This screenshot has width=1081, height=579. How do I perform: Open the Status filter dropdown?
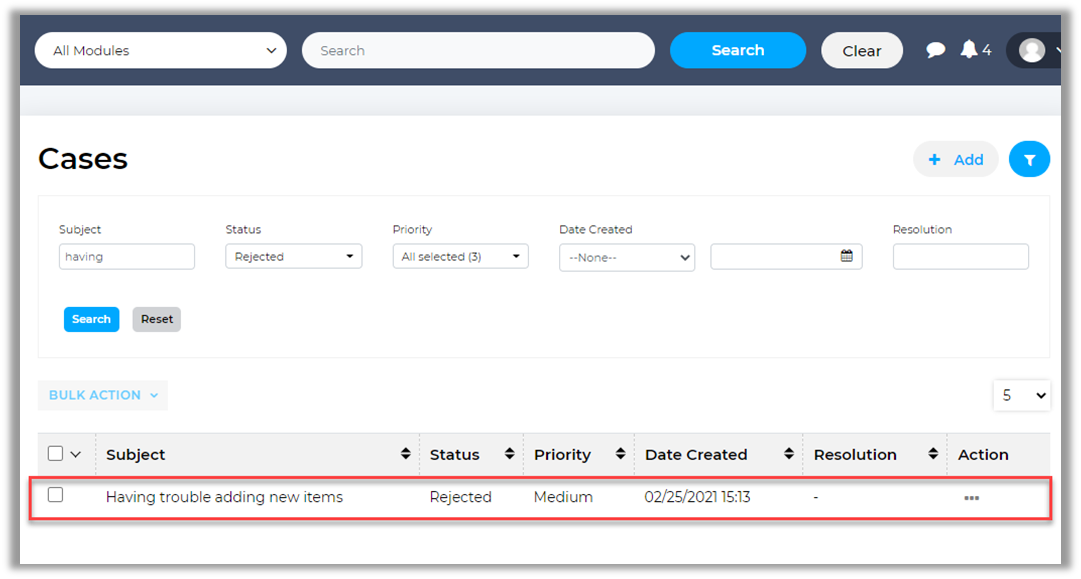293,257
